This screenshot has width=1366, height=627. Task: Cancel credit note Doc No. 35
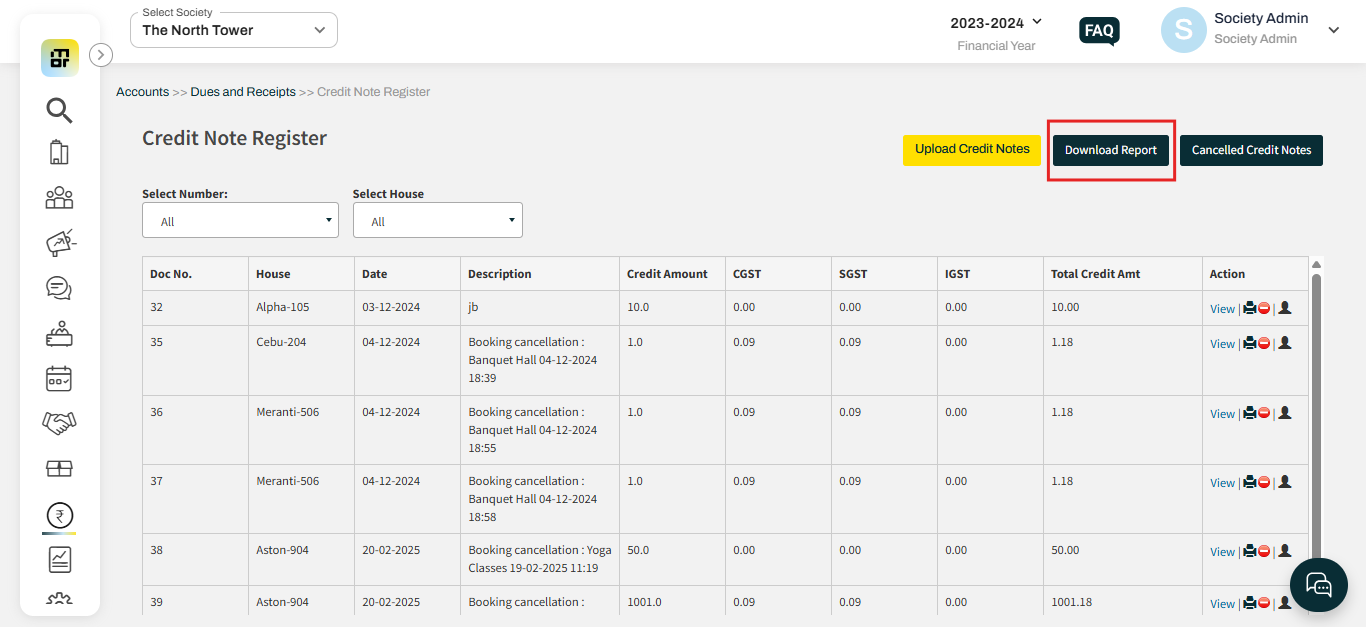coord(1264,343)
